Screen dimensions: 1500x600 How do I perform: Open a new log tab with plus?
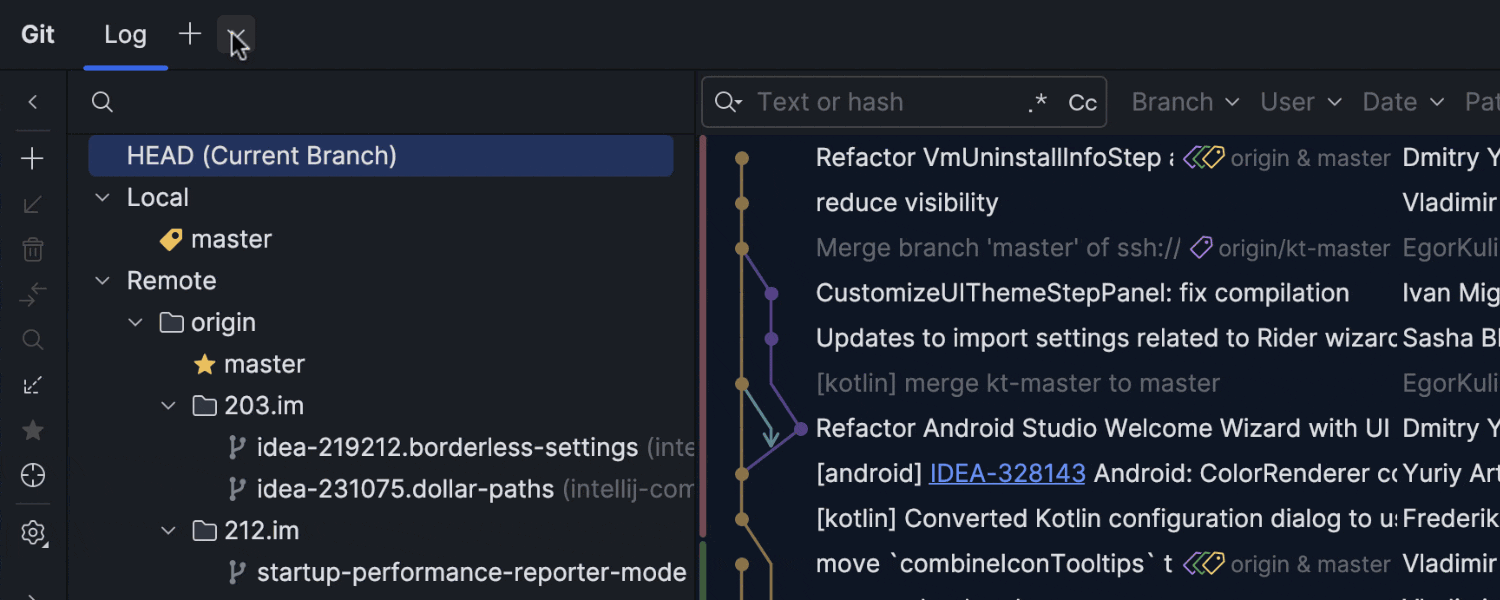(x=189, y=35)
